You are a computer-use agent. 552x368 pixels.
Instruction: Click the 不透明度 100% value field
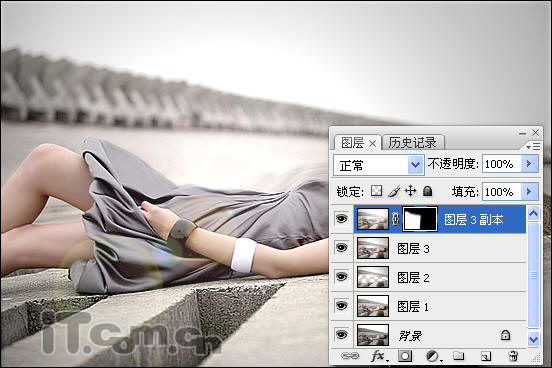[x=501, y=164]
